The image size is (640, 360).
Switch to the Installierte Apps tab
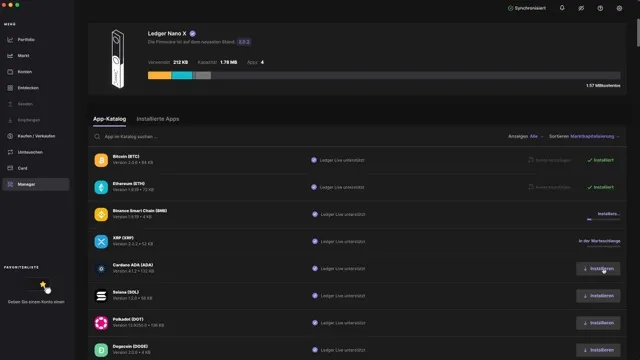(x=158, y=119)
